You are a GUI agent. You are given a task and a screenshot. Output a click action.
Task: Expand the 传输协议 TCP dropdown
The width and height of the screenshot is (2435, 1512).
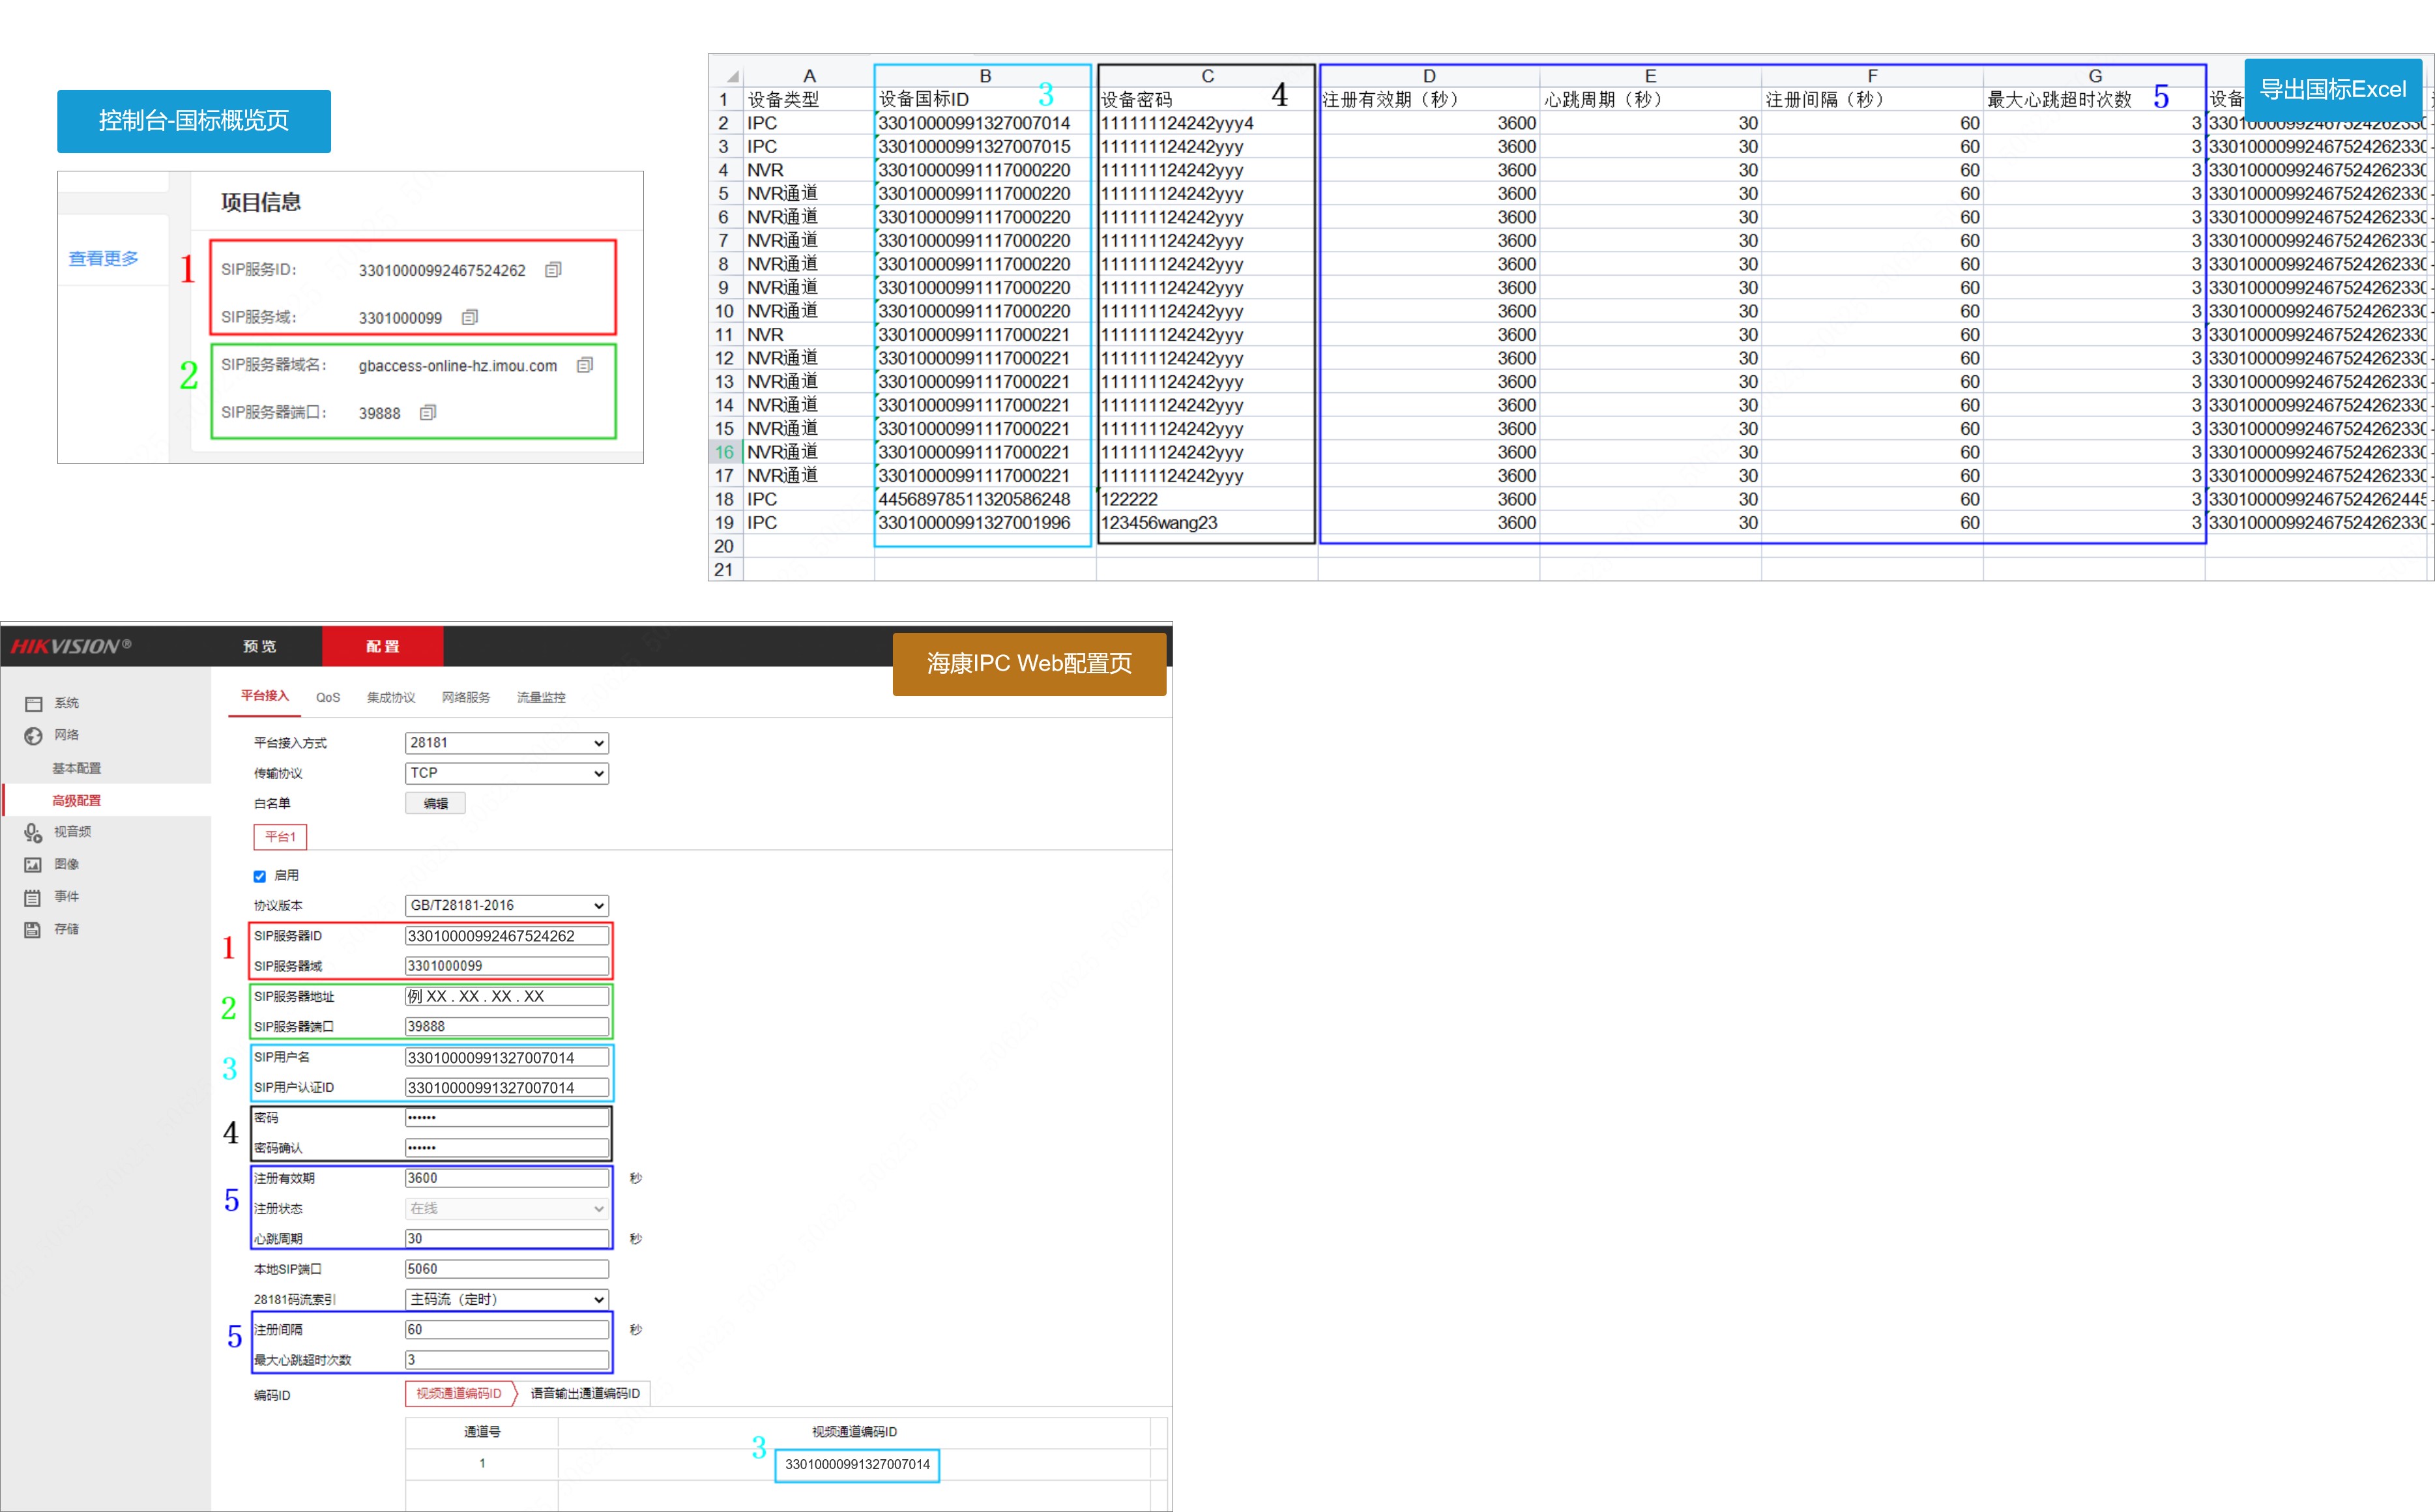506,773
